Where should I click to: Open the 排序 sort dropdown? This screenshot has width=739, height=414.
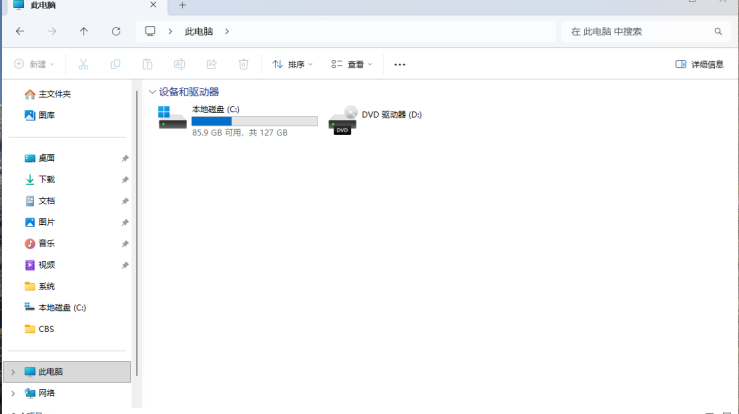tap(292, 64)
